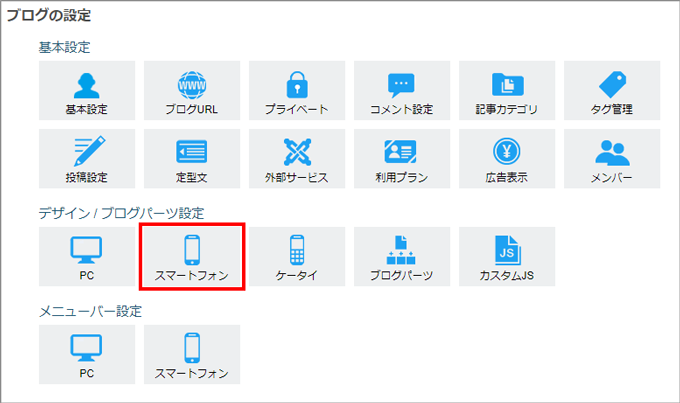Select スマートフォン under メニューバー設定
The width and height of the screenshot is (680, 403).
coord(192,354)
